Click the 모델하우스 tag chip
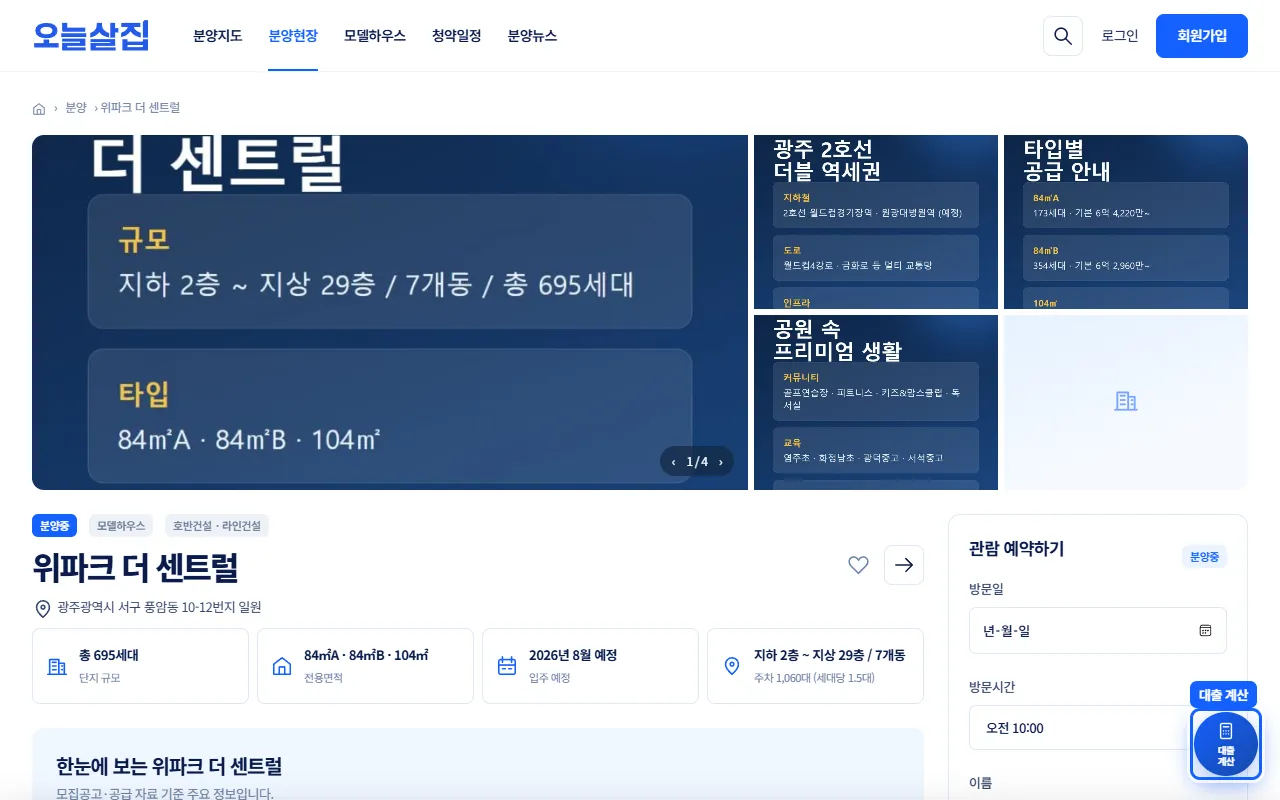This screenshot has height=800, width=1280. point(121,526)
